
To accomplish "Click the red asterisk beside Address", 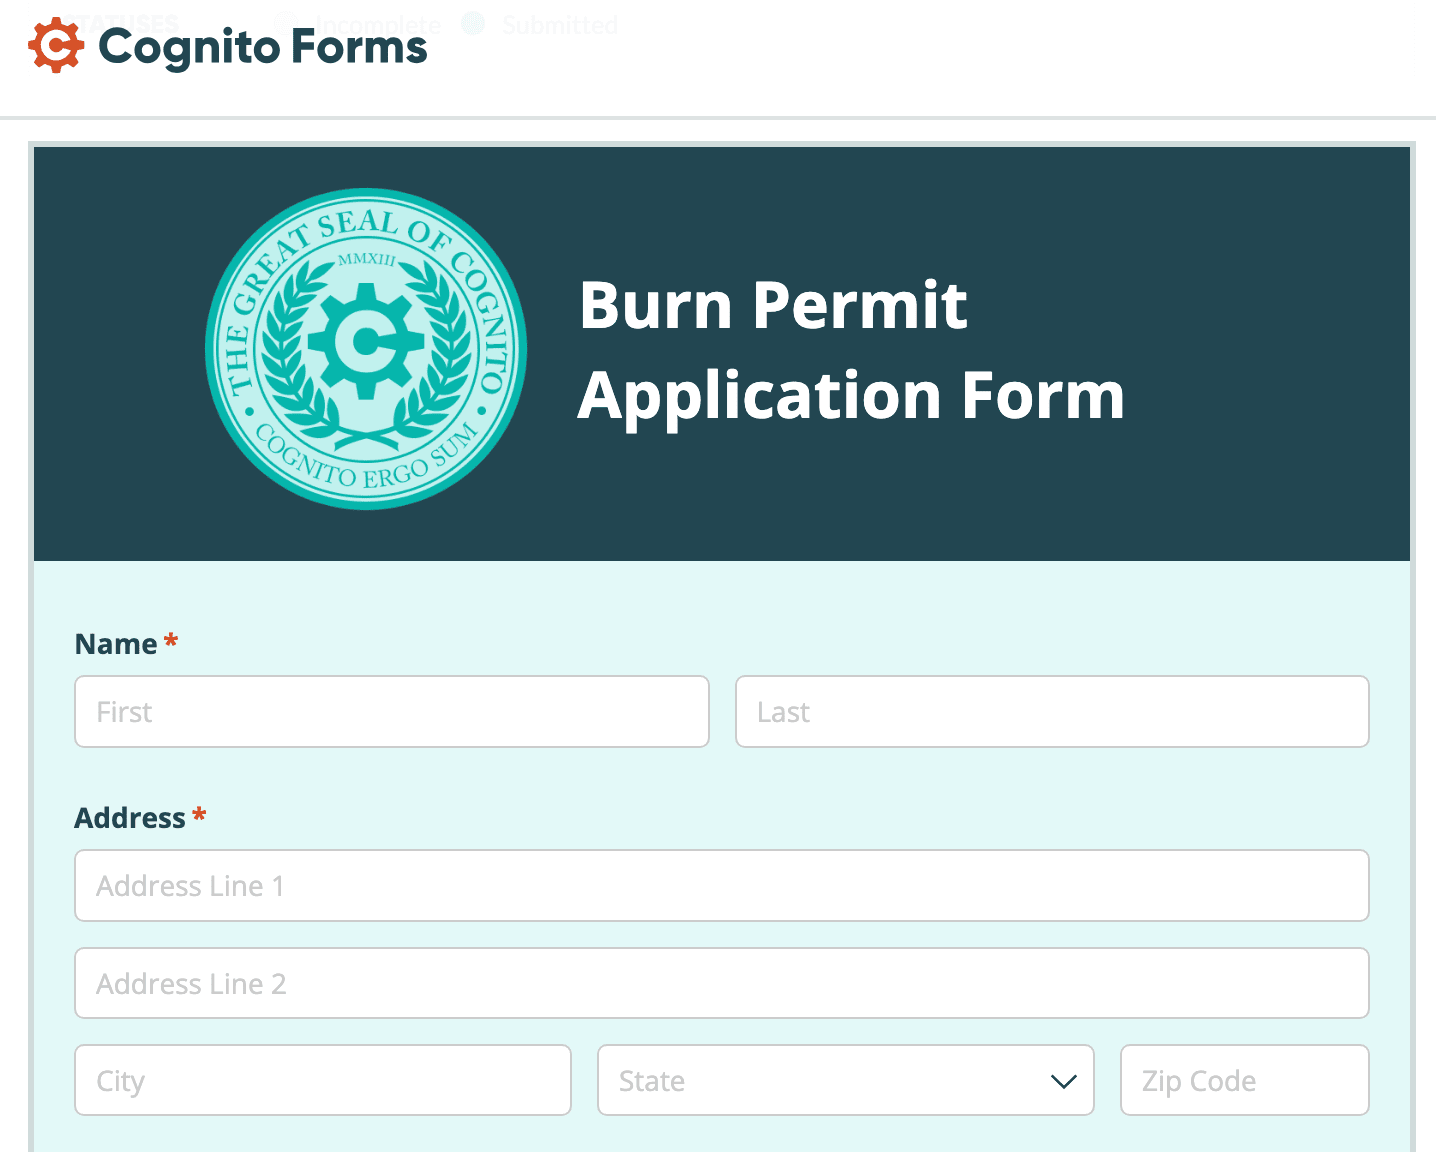I will coord(199,815).
